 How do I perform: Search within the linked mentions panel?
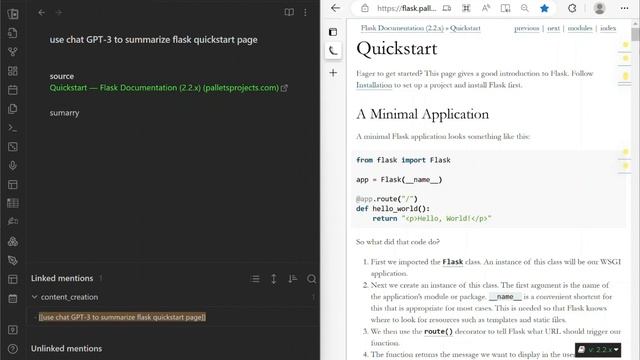coord(311,279)
